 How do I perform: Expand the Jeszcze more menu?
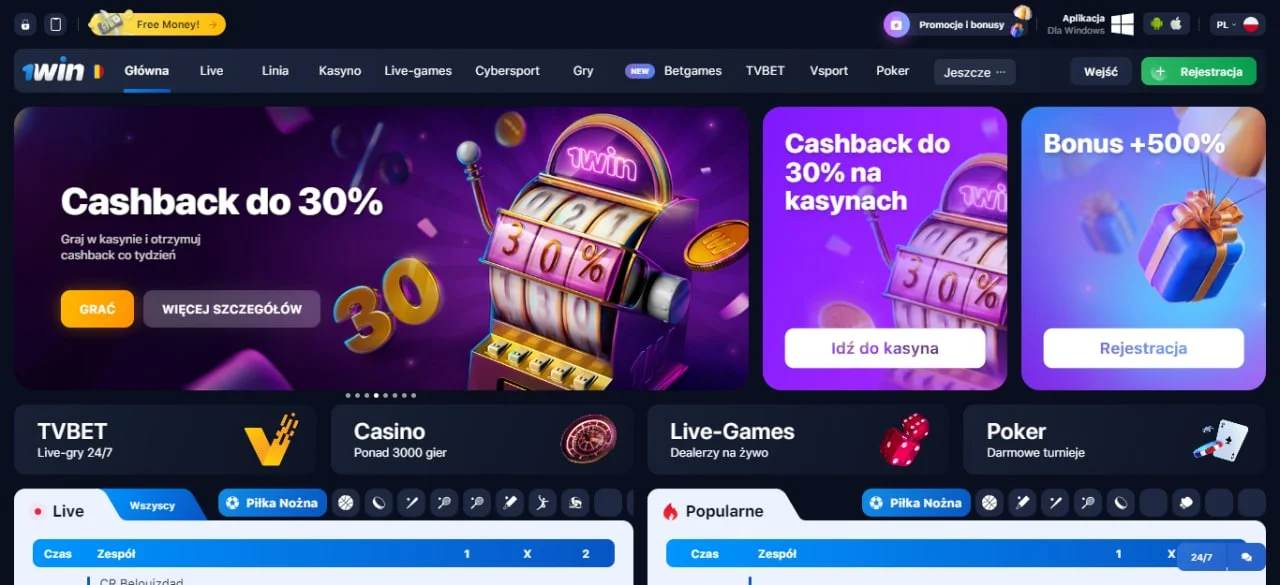pyautogui.click(x=975, y=72)
